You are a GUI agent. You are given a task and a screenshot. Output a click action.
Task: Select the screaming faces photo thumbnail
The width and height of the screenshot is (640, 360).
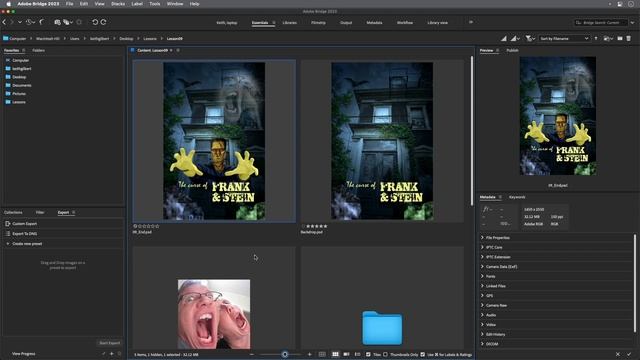point(214,313)
